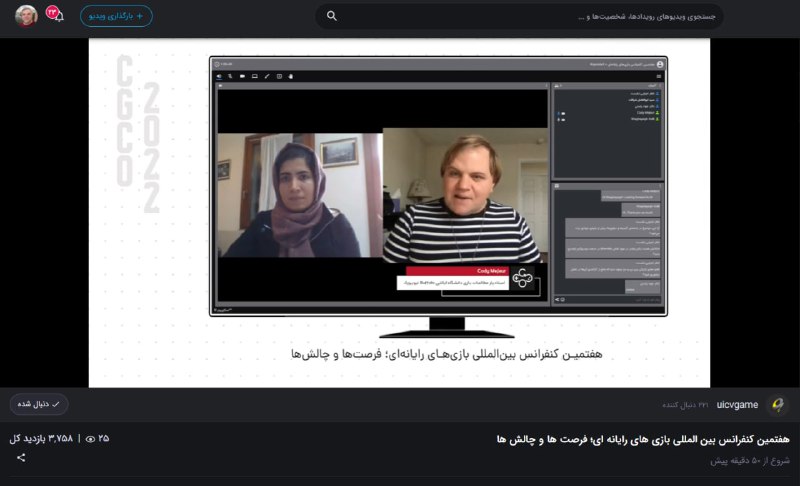Share this video with the share icon
Viewport: 800px width, 486px height.
point(21,457)
